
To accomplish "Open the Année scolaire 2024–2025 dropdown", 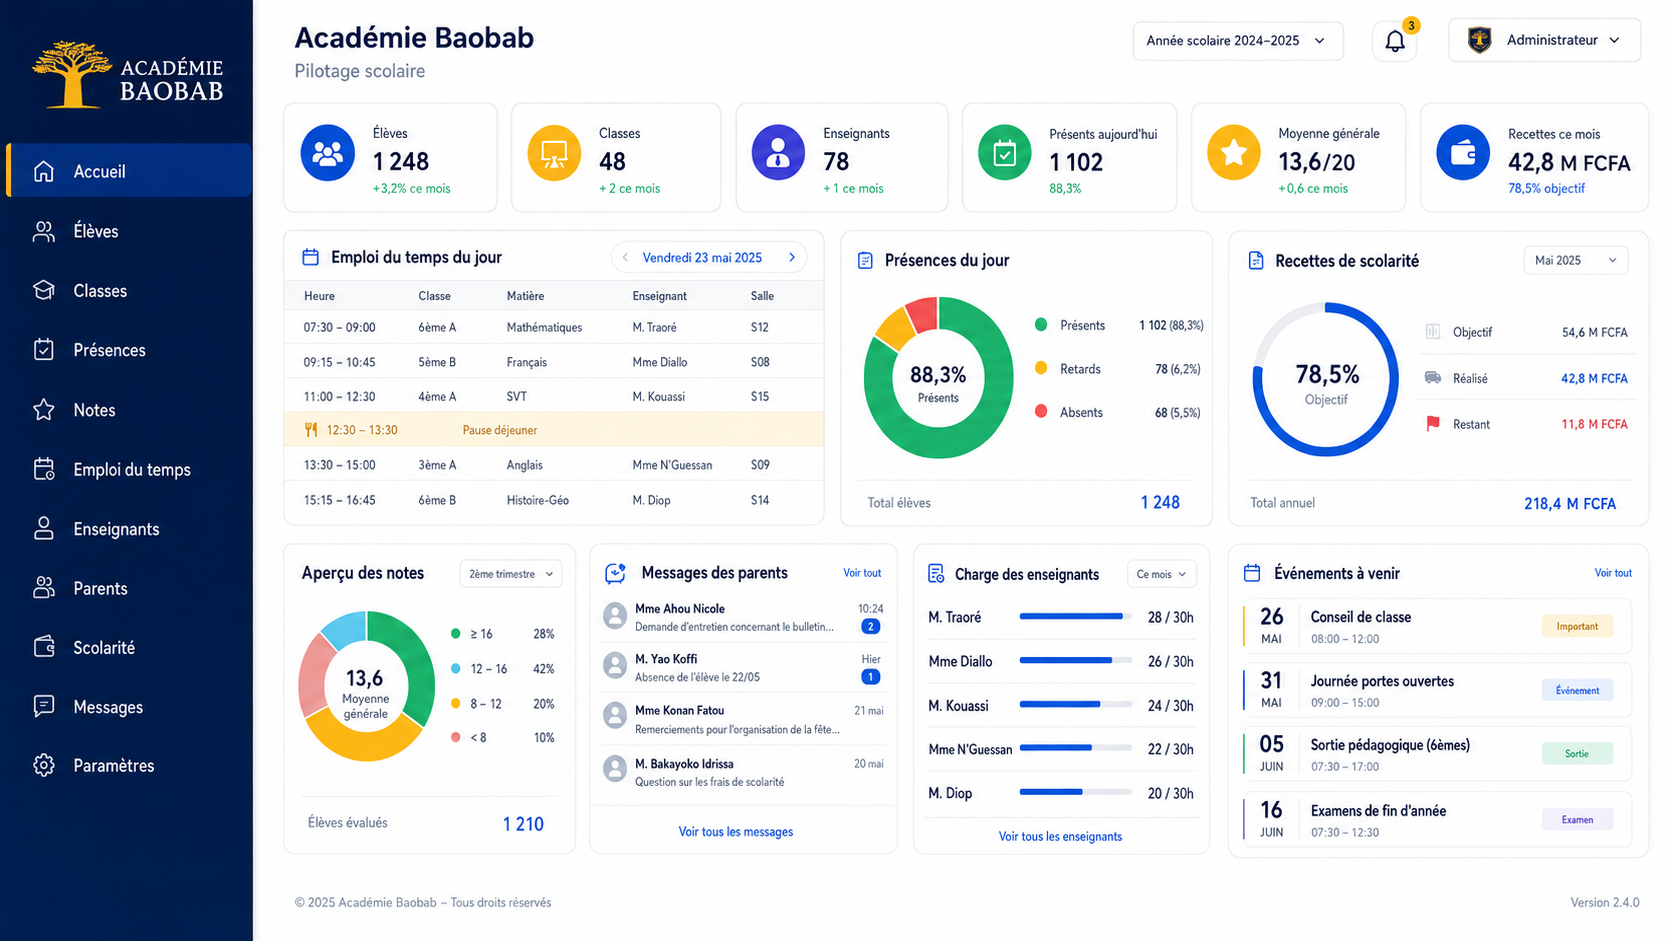I will 1237,41.
